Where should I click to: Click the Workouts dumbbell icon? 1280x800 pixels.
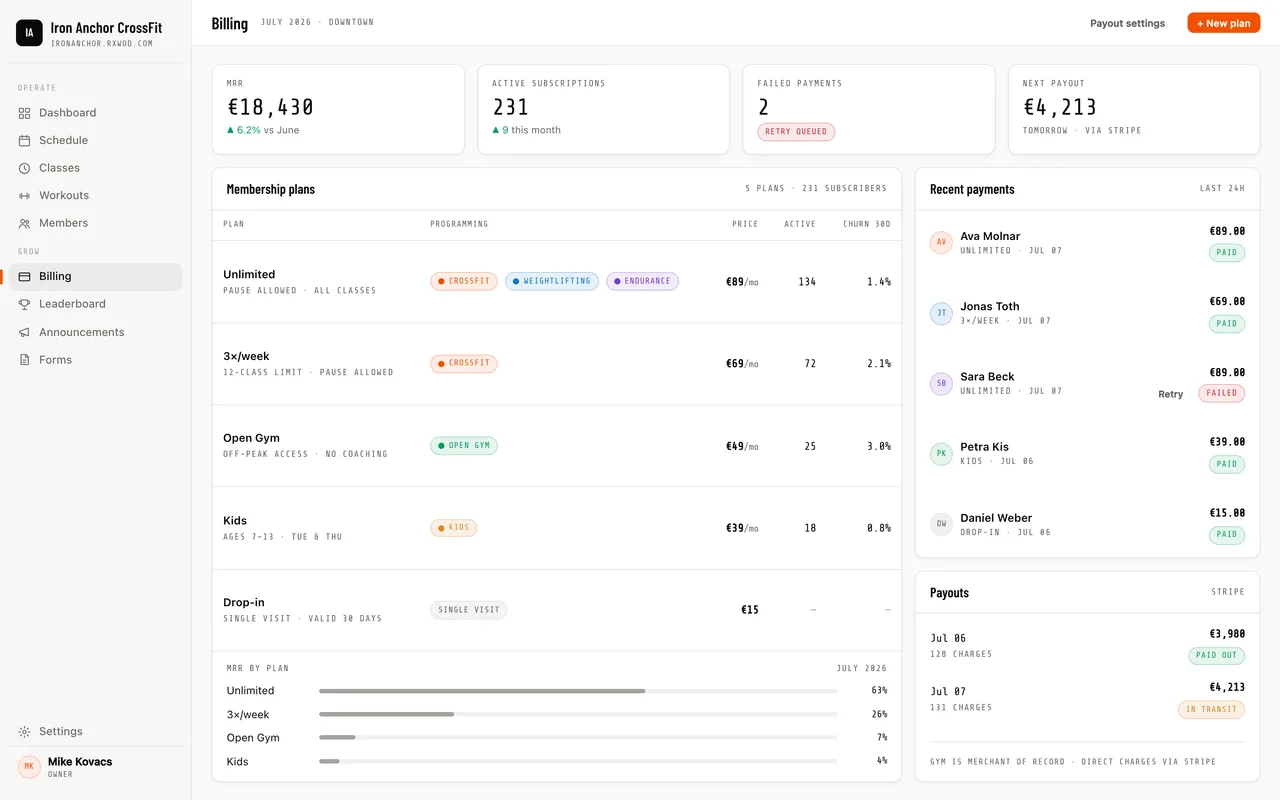(25, 196)
